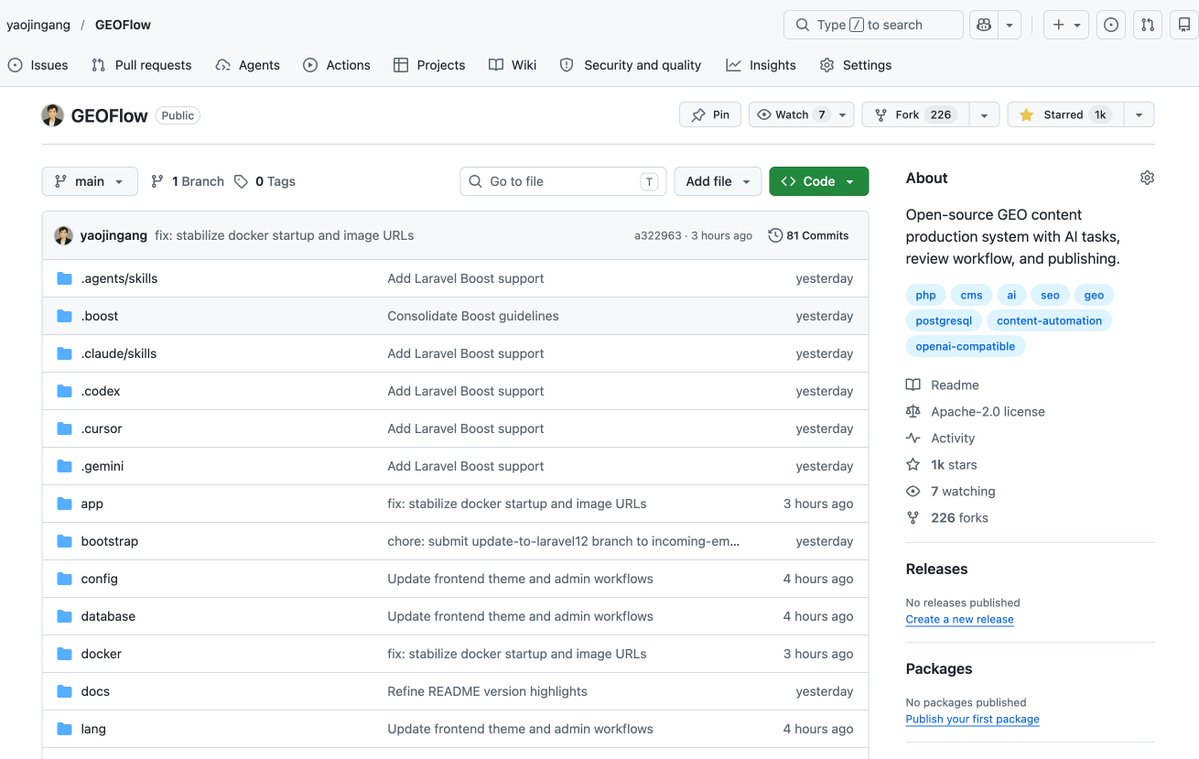Open the 'Refine README version highlights' commit message
Image resolution: width=1199 pixels, height=759 pixels.
coord(487,691)
